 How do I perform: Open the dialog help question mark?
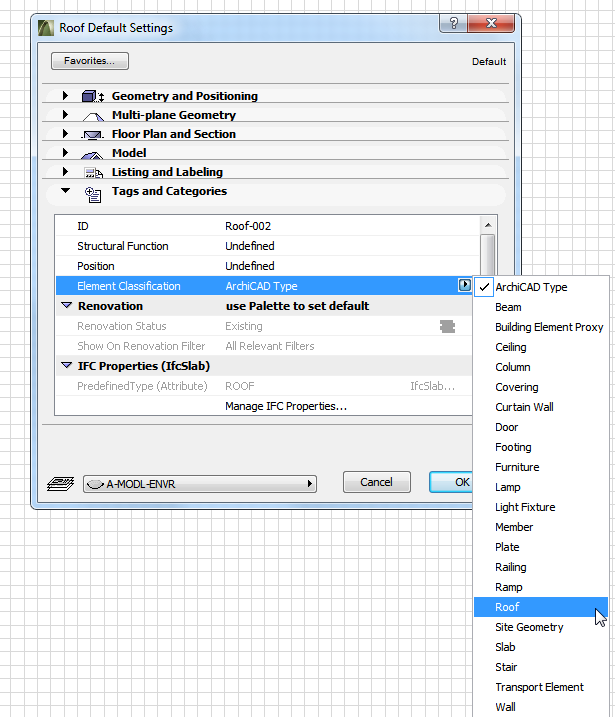[453, 23]
